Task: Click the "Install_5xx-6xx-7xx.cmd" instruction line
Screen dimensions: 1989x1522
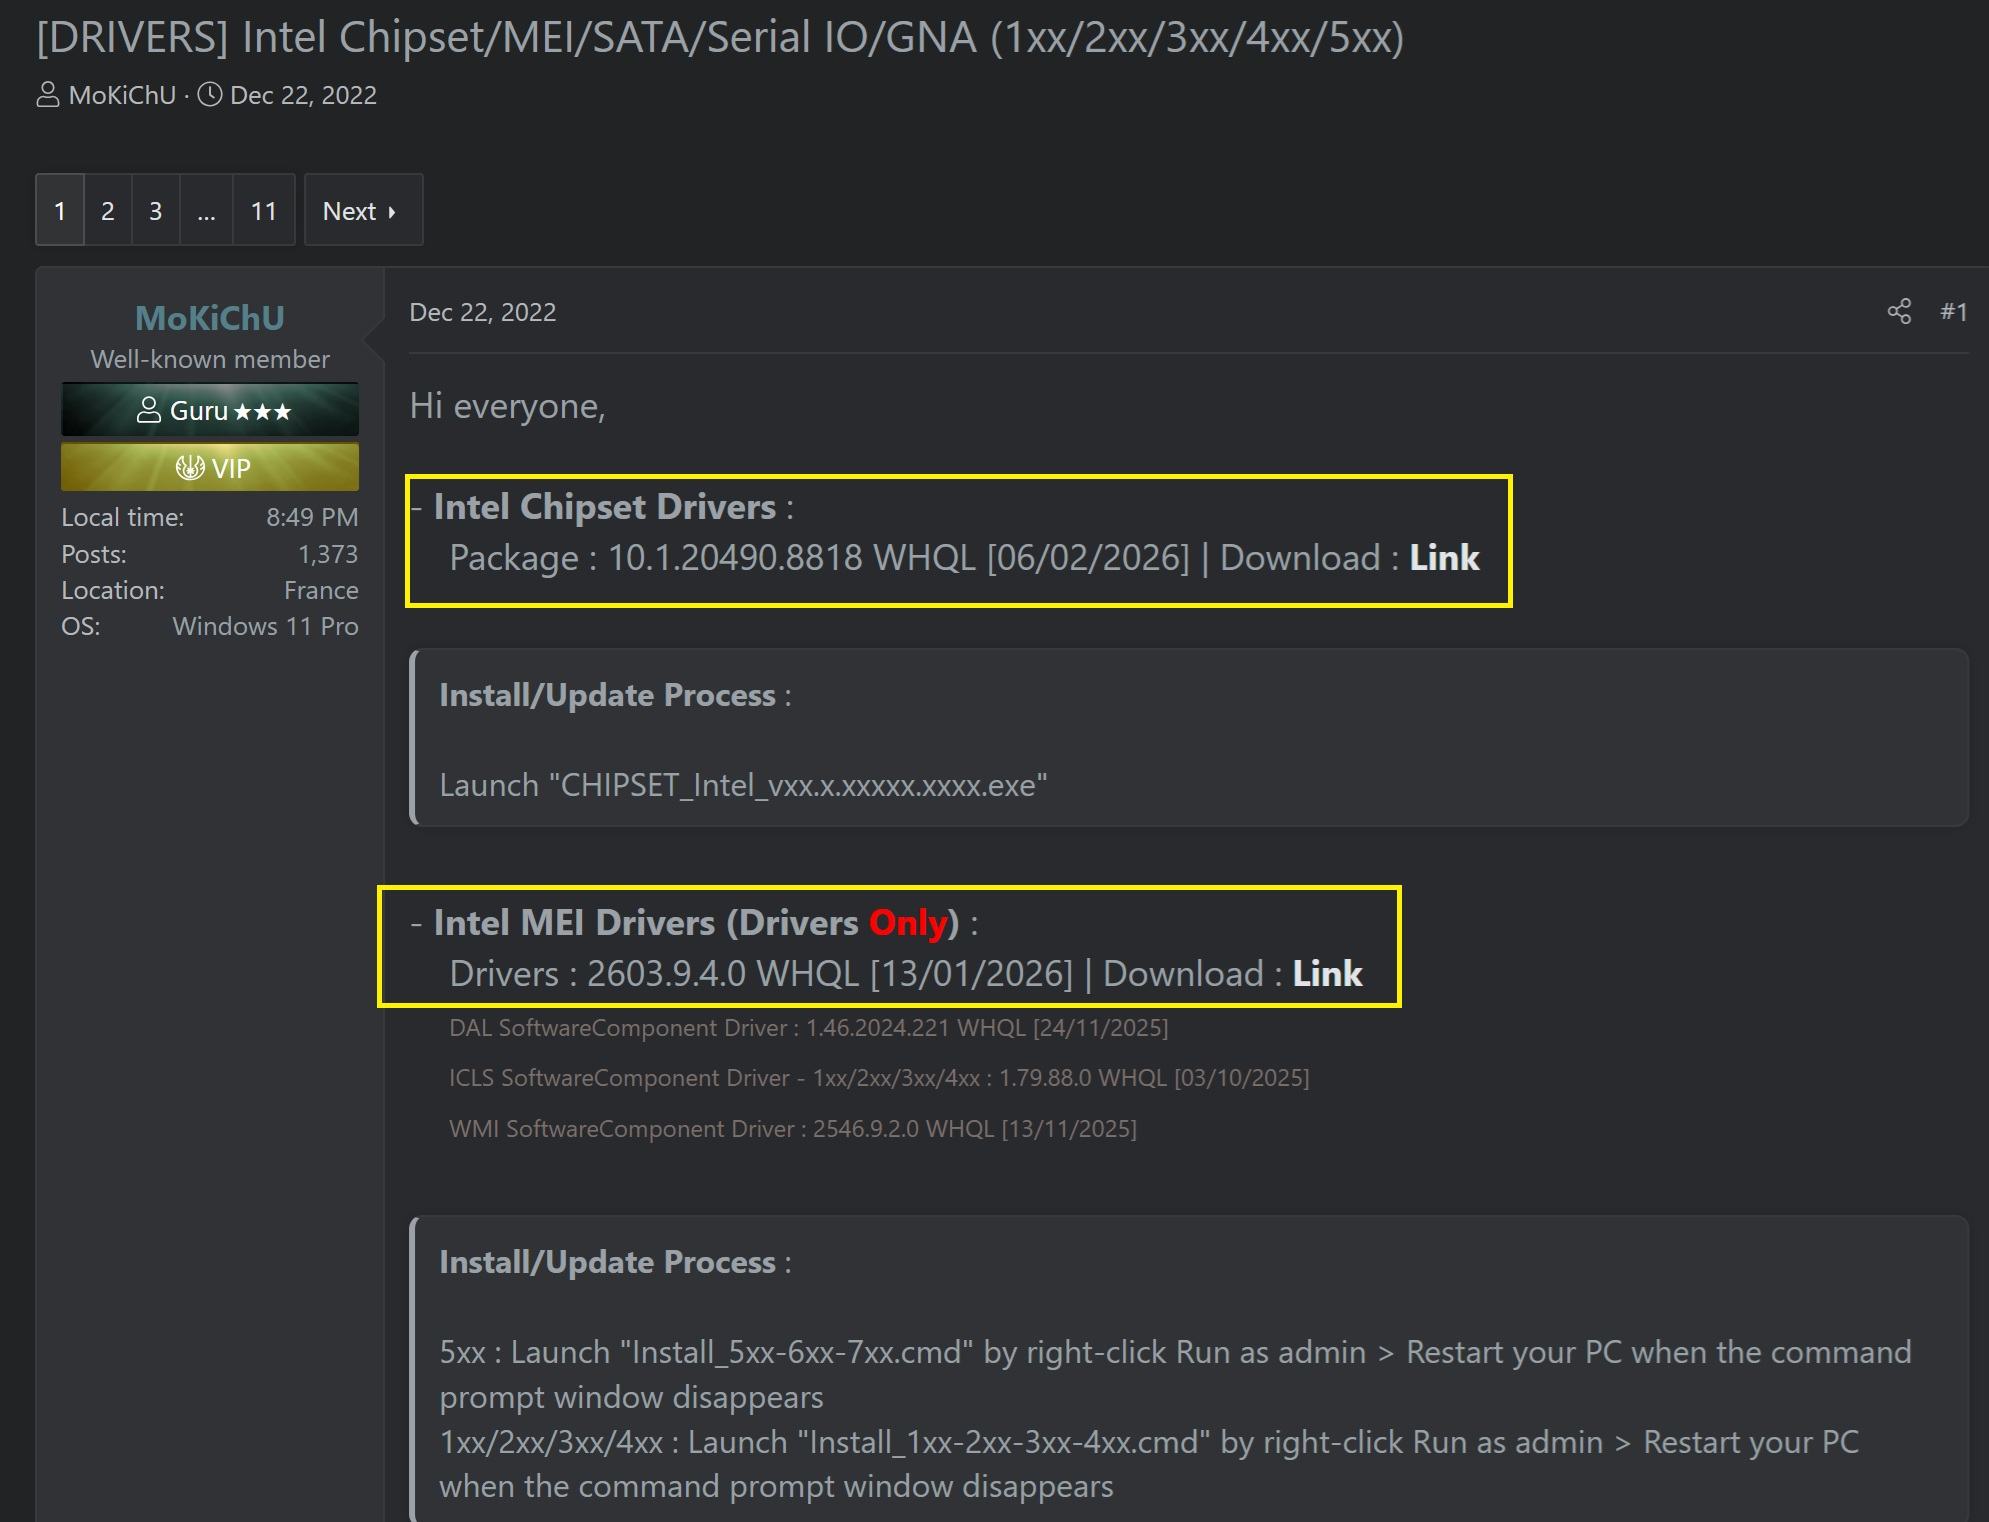Action: pos(1175,1374)
